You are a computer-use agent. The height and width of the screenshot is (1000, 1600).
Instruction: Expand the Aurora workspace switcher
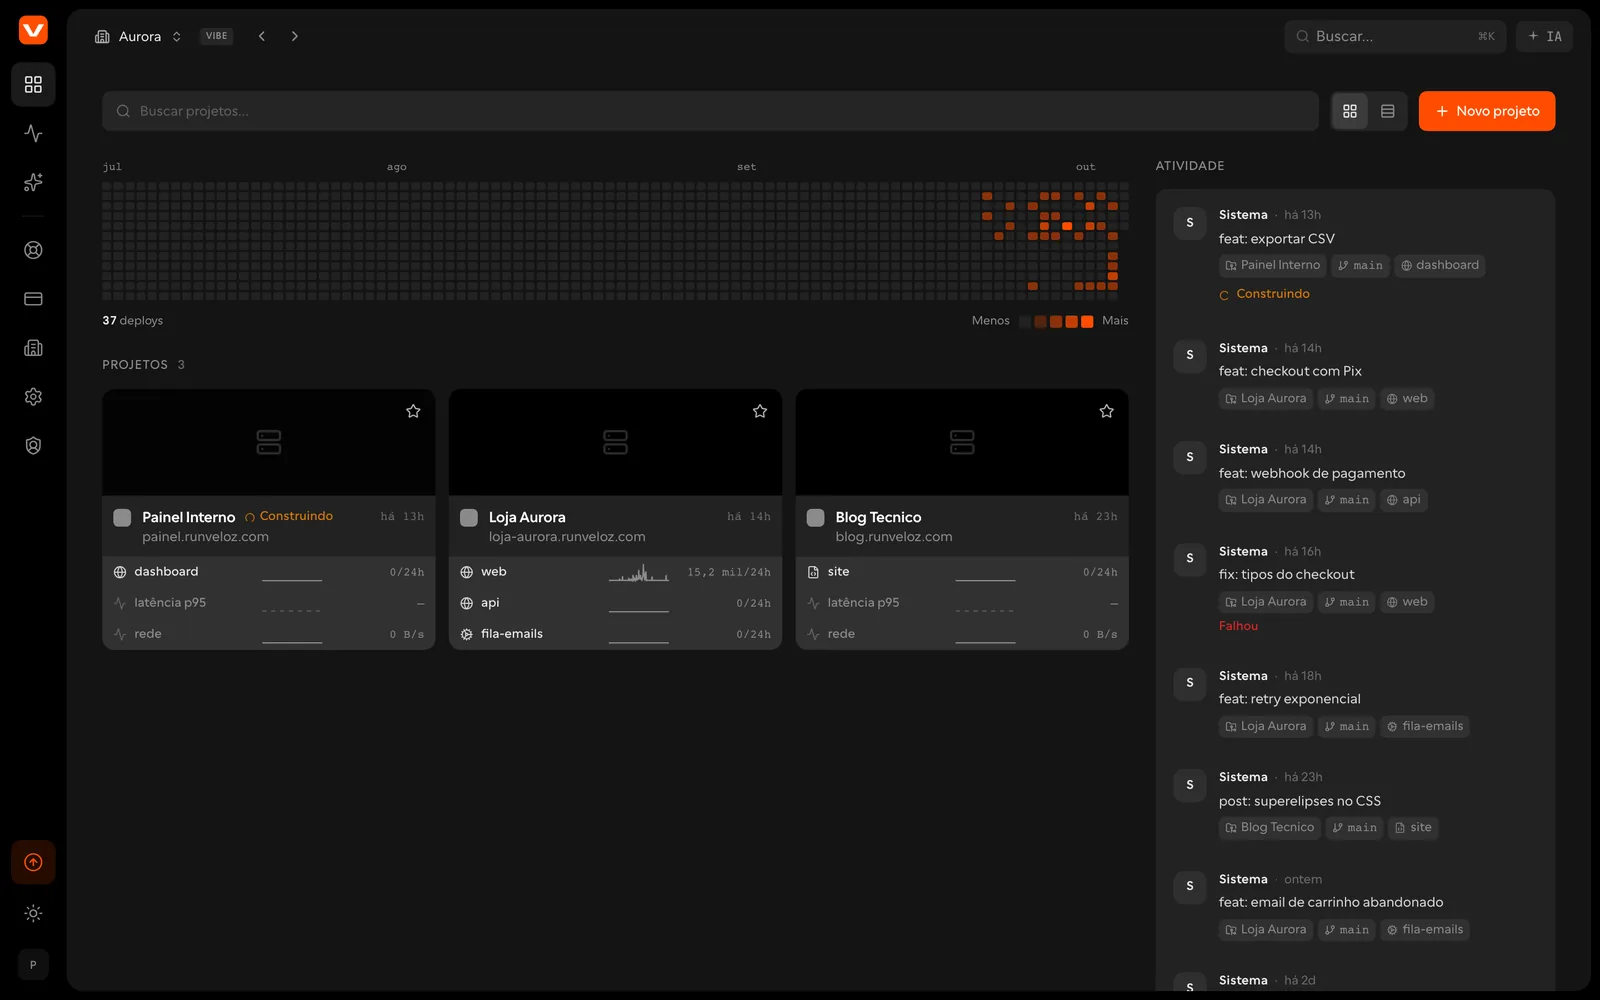[x=138, y=36]
